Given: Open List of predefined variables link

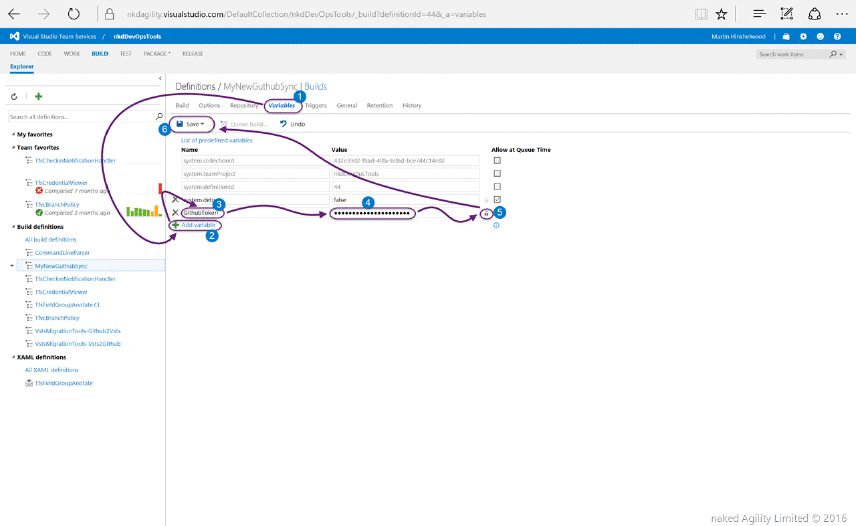Looking at the screenshot, I should click(217, 140).
